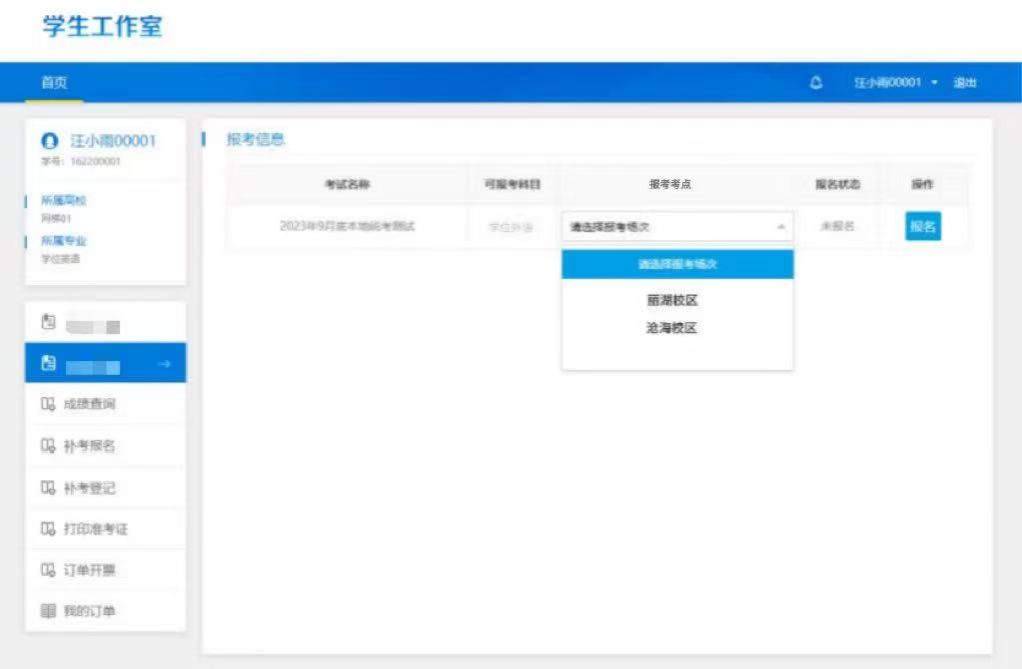Click the icon next to 打印准考证
Screen dimensions: 1022x669
coord(47,529)
